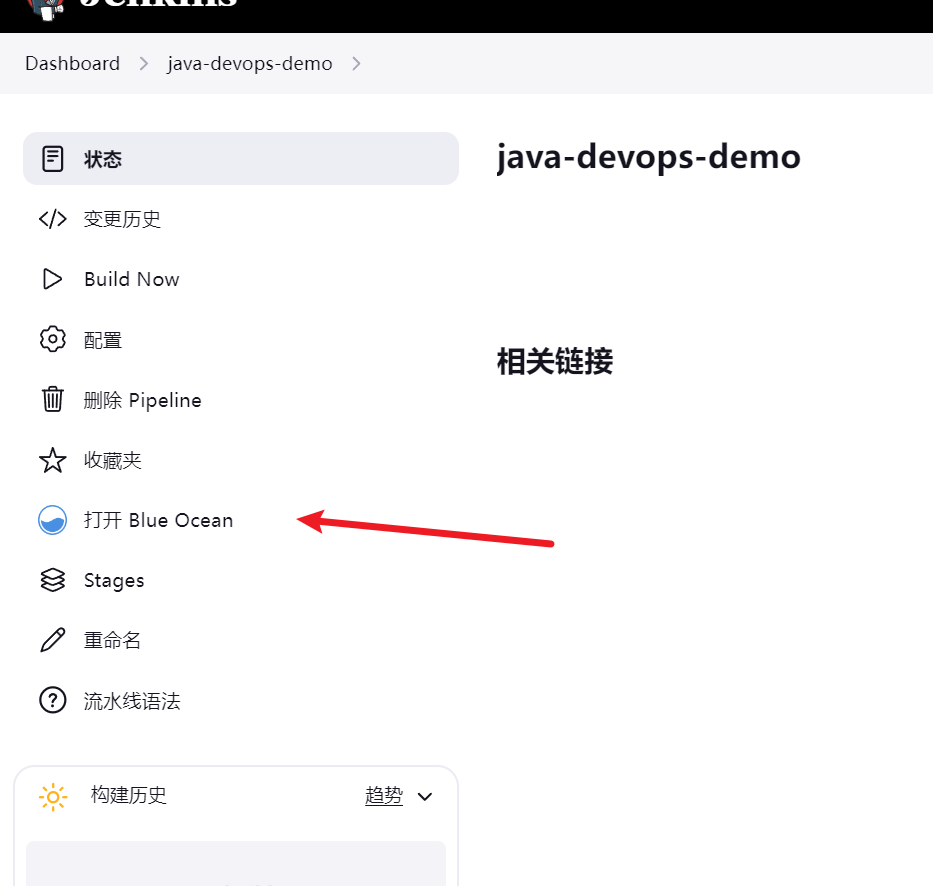933x886 pixels.
Task: Expand chevron after java-devops-demo breadcrumb
Action: (356, 63)
